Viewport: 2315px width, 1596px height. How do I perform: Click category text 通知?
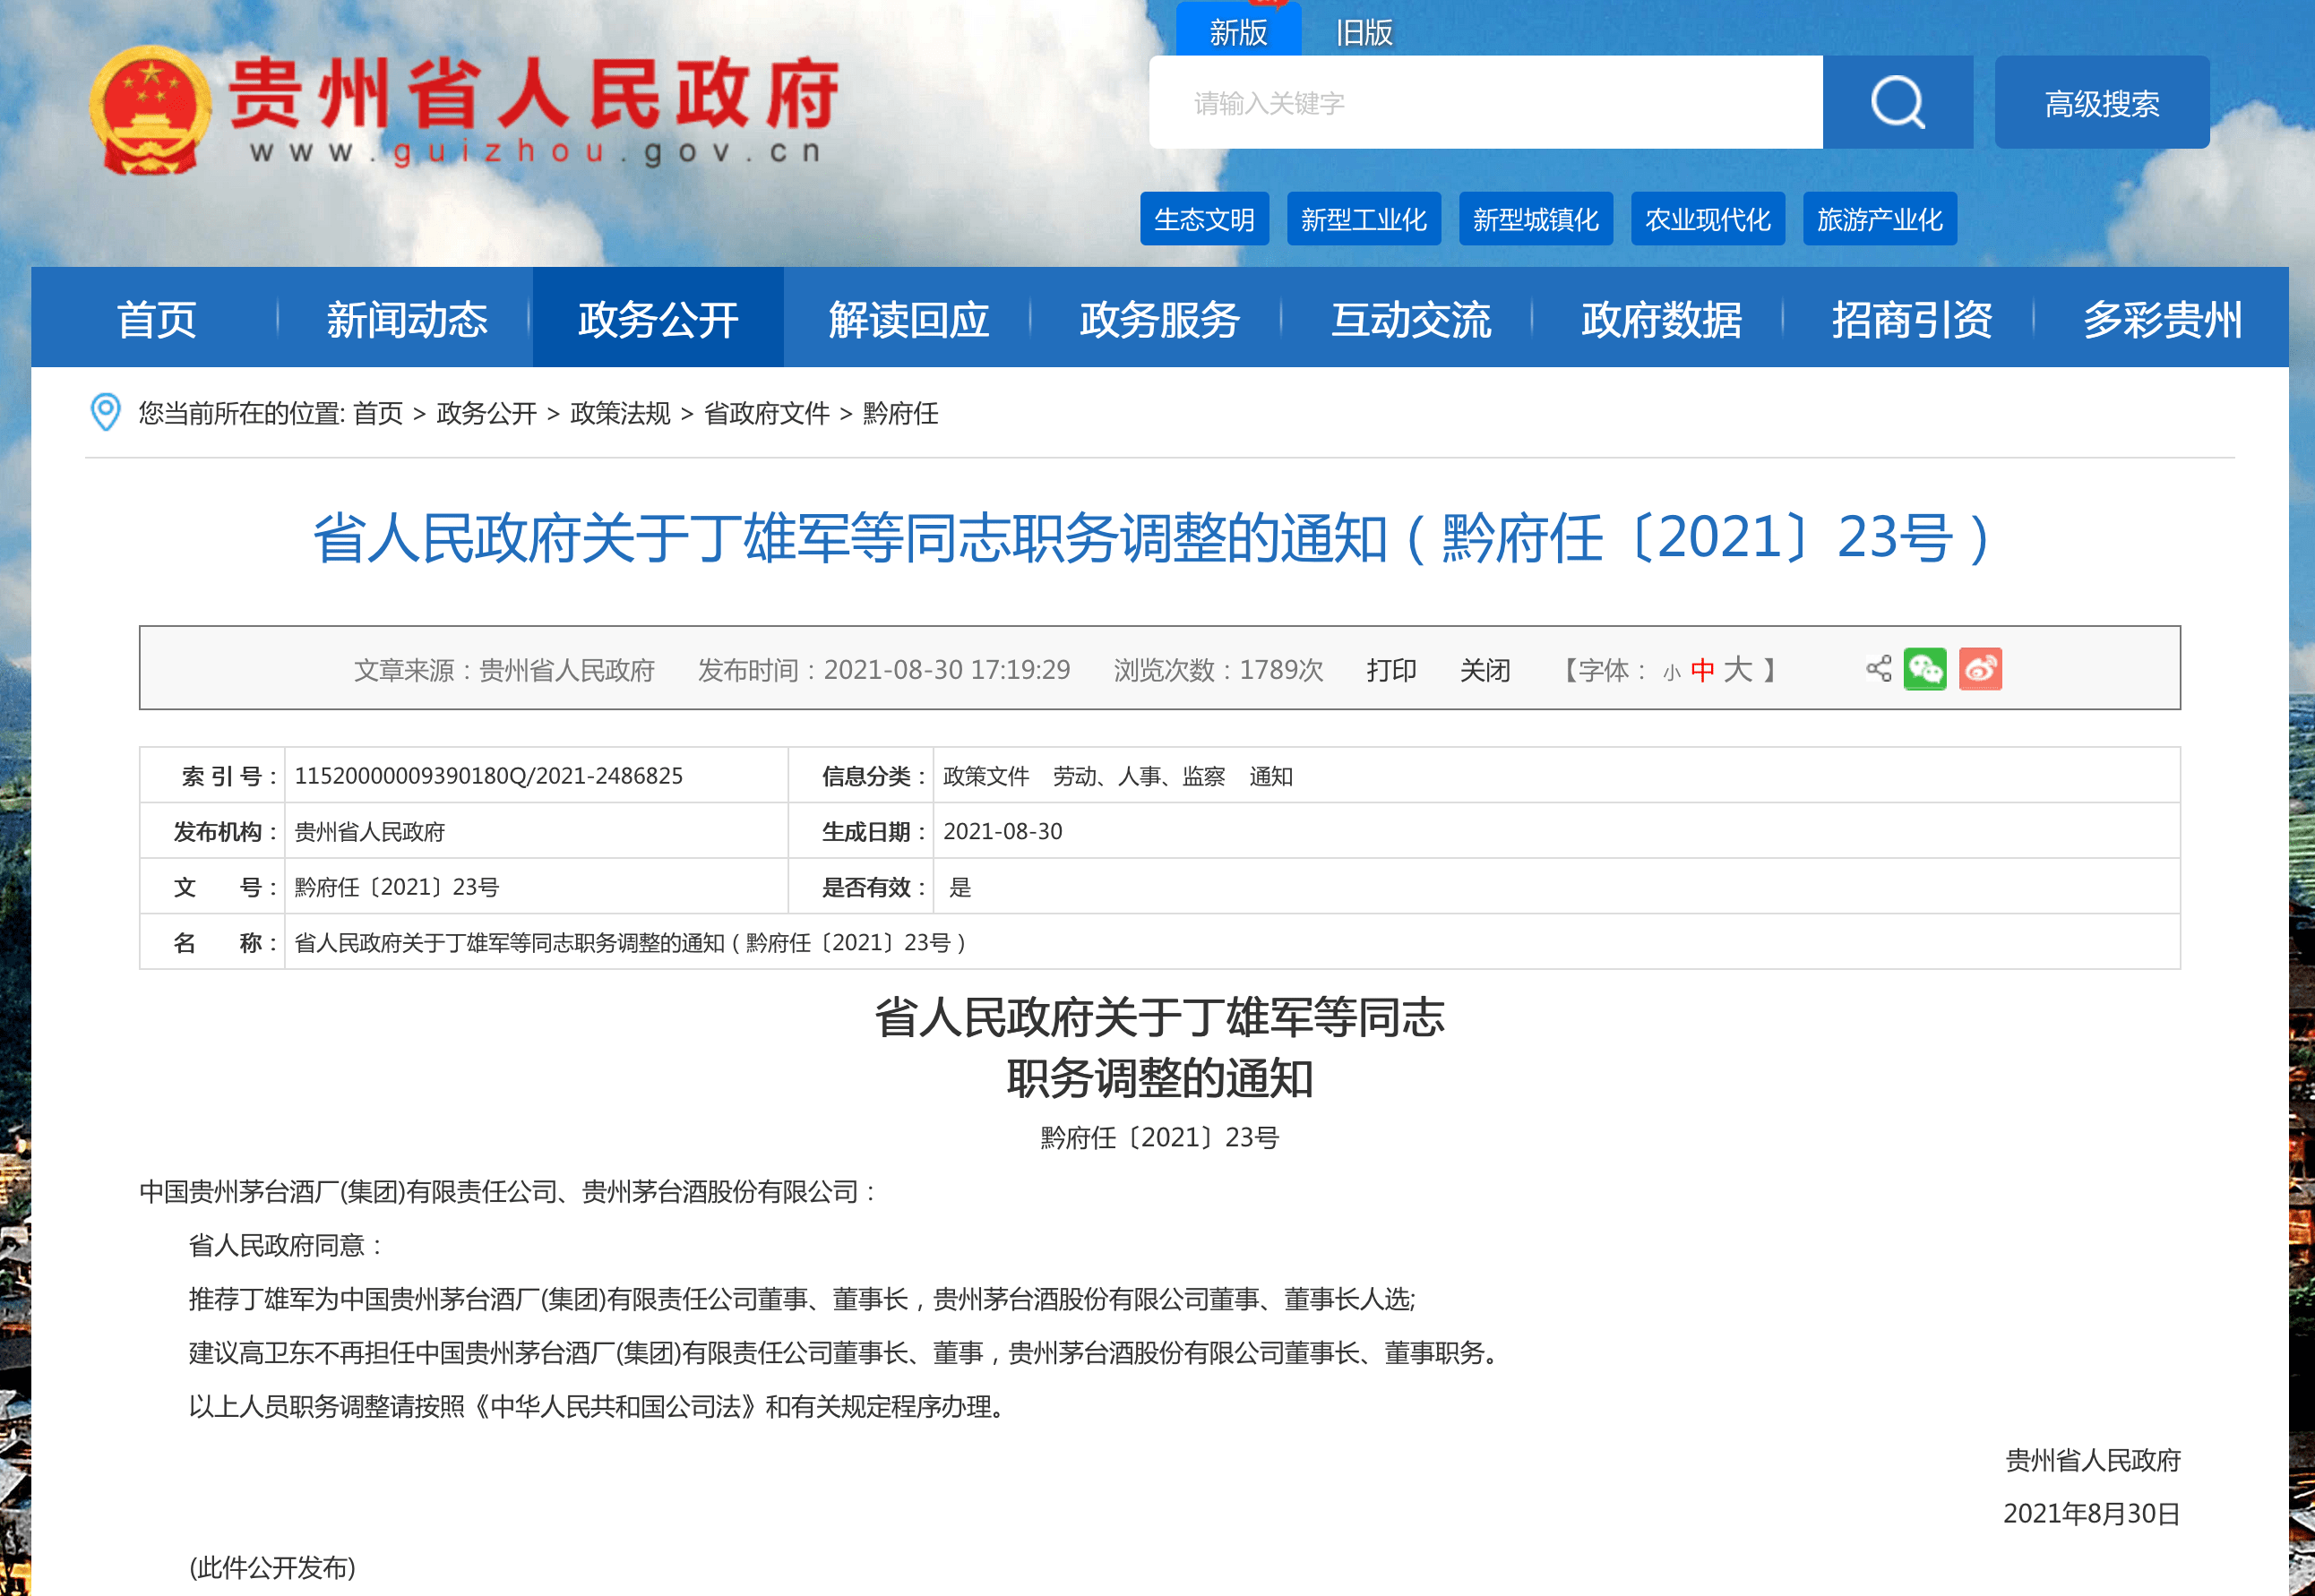pyautogui.click(x=1270, y=776)
